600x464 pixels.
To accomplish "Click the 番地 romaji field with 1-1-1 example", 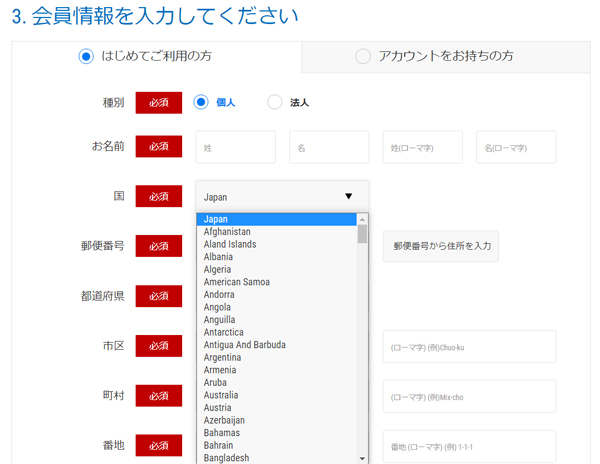I will (x=470, y=447).
